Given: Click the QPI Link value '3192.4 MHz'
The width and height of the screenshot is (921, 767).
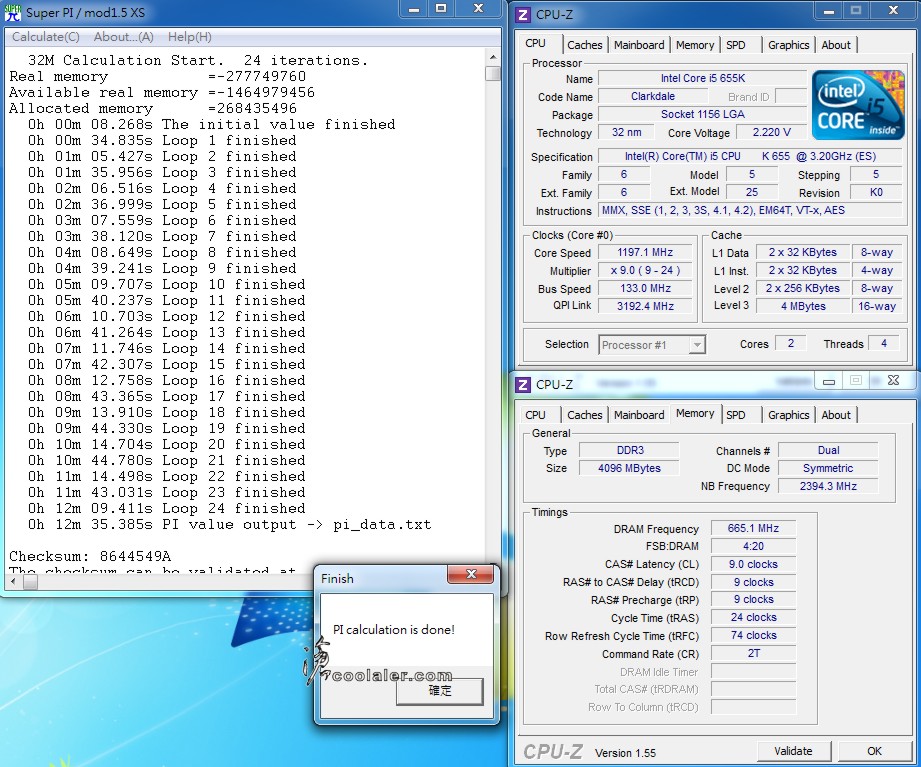Looking at the screenshot, I should click(x=645, y=306).
